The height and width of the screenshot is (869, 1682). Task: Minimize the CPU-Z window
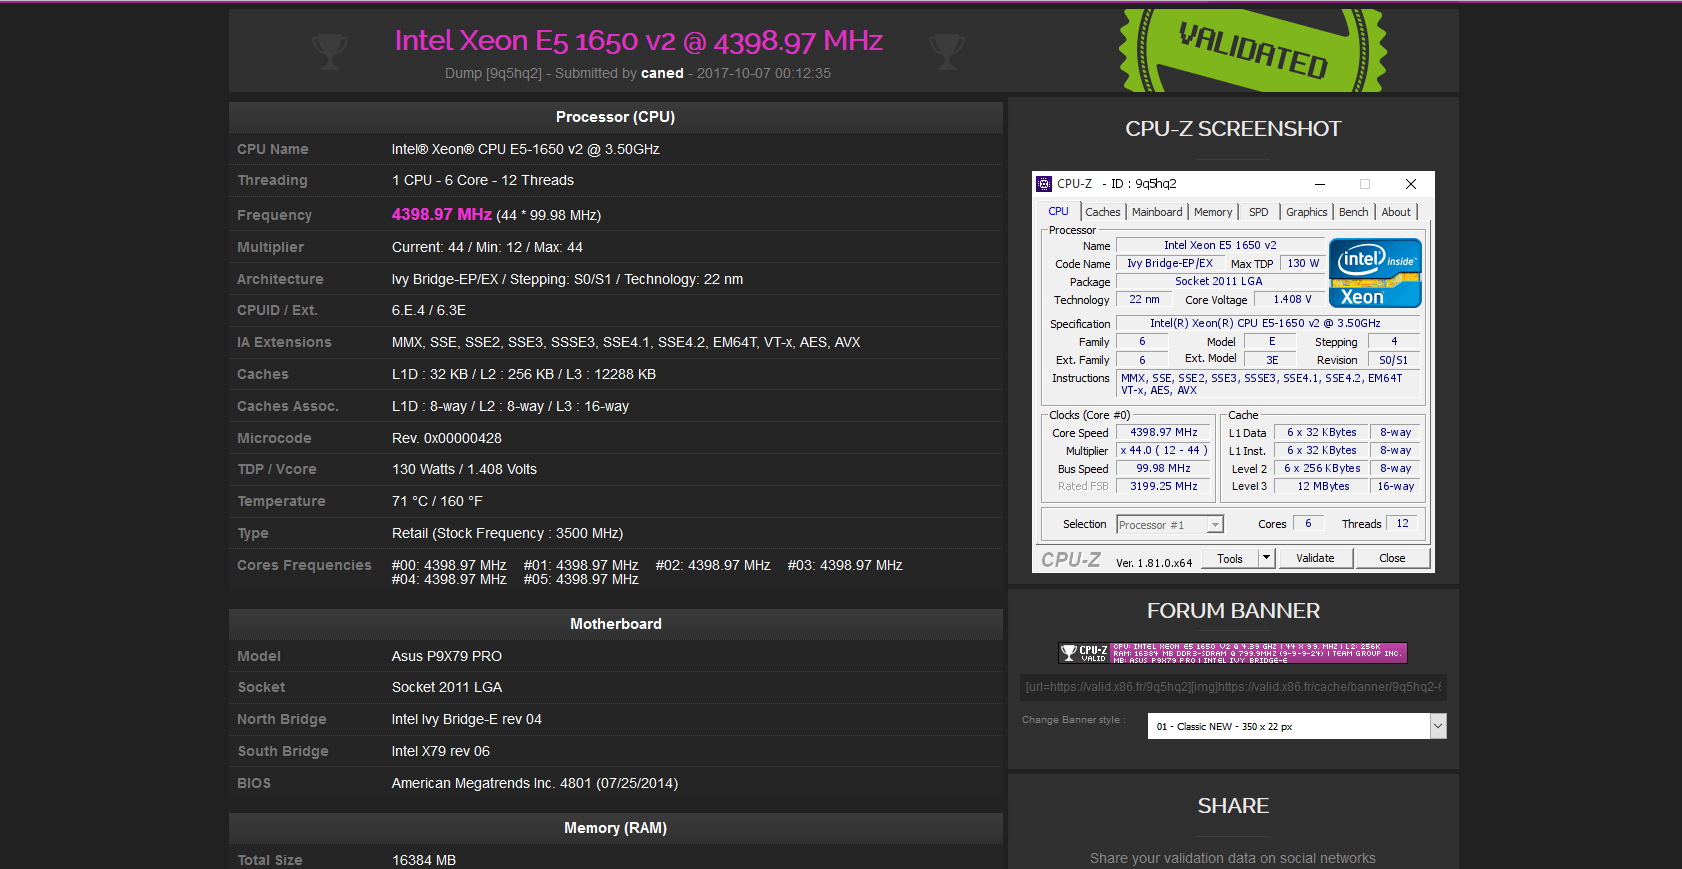[1320, 184]
